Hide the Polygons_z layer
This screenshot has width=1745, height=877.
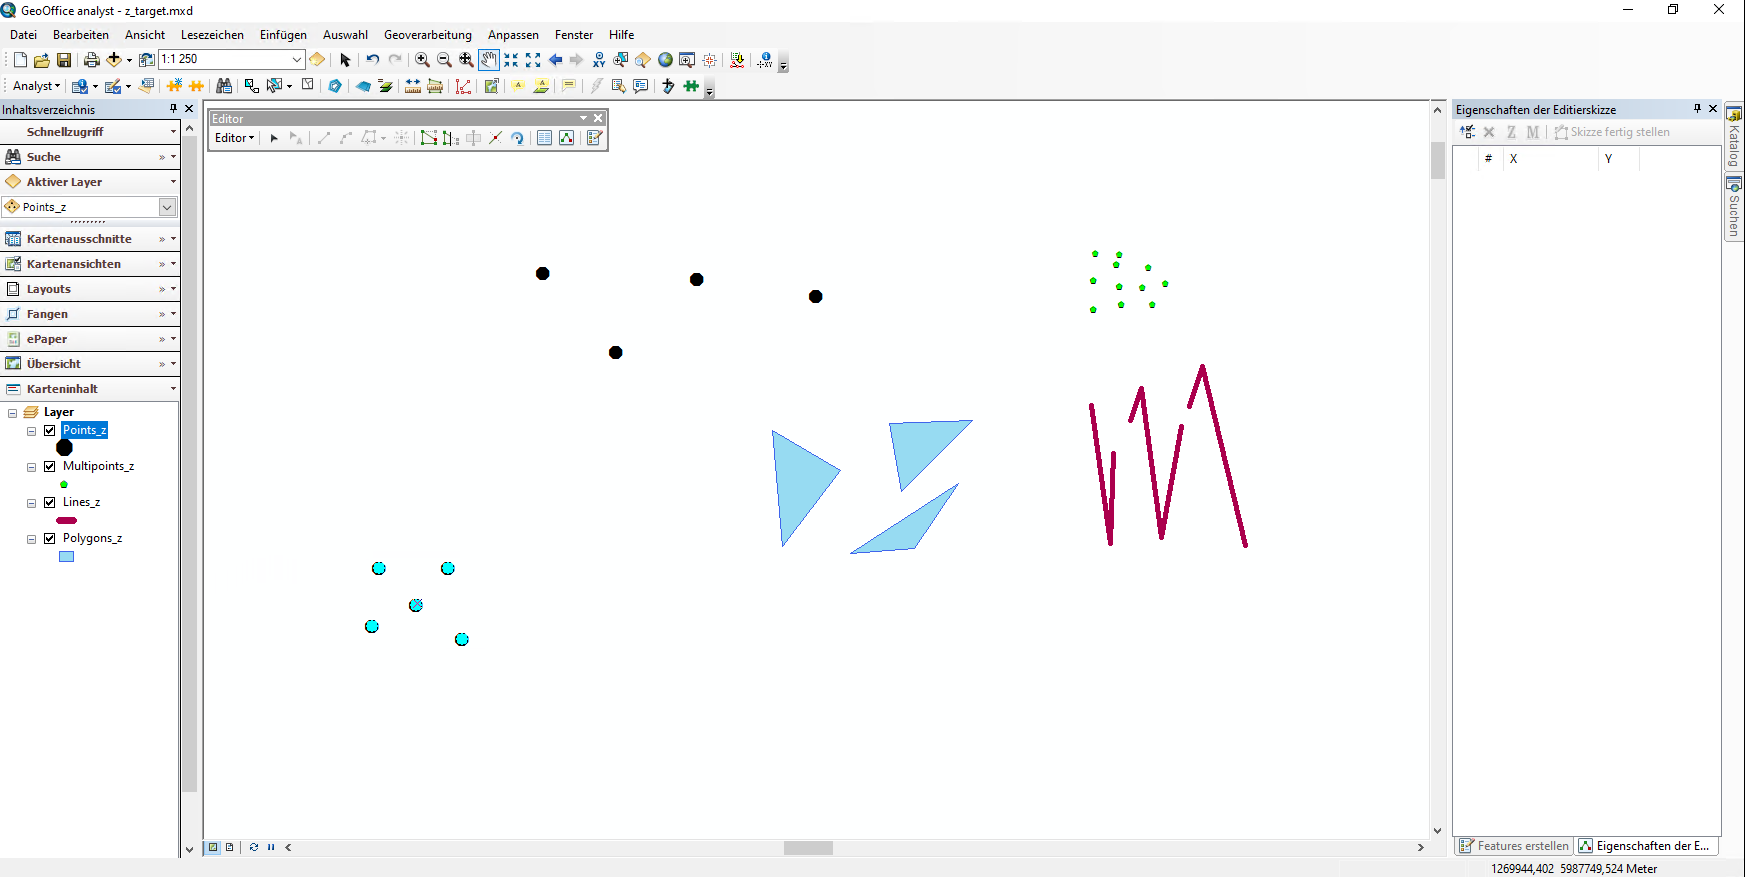tap(49, 539)
